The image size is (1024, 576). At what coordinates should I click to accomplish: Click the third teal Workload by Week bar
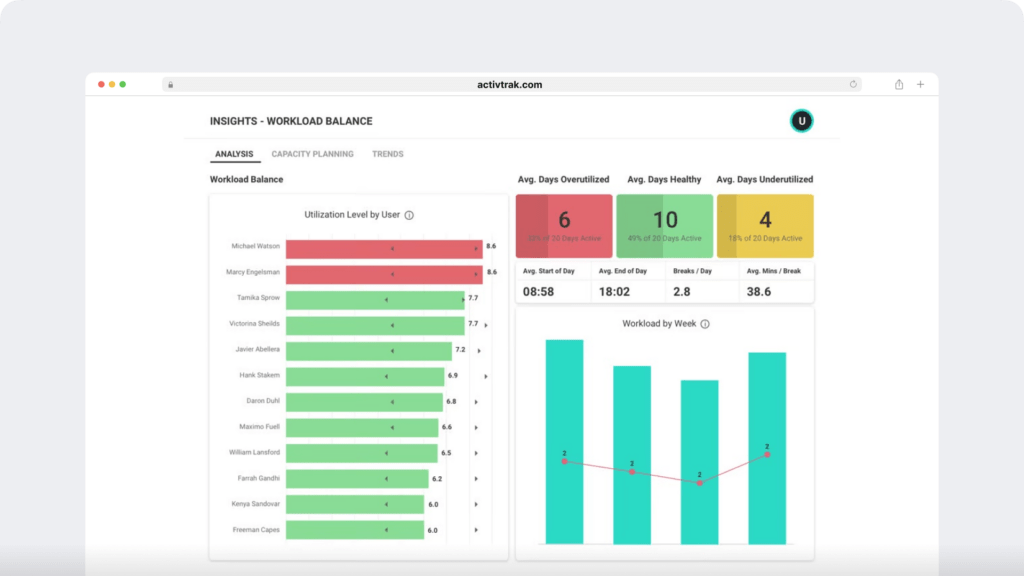tap(699, 462)
